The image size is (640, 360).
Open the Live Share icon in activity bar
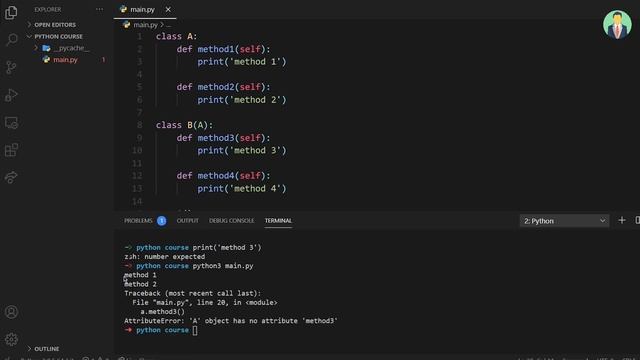tap(11, 177)
